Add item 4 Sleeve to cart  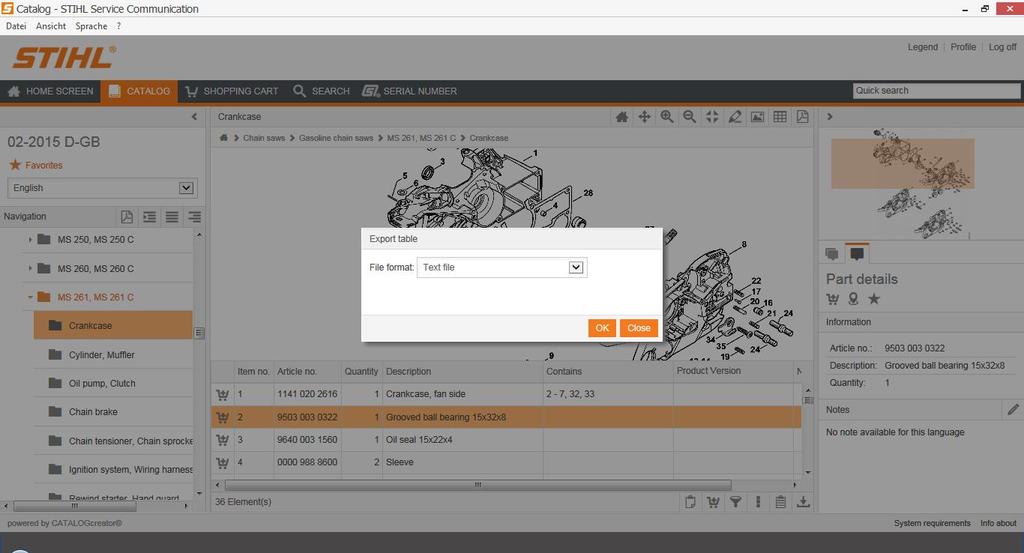click(222, 463)
